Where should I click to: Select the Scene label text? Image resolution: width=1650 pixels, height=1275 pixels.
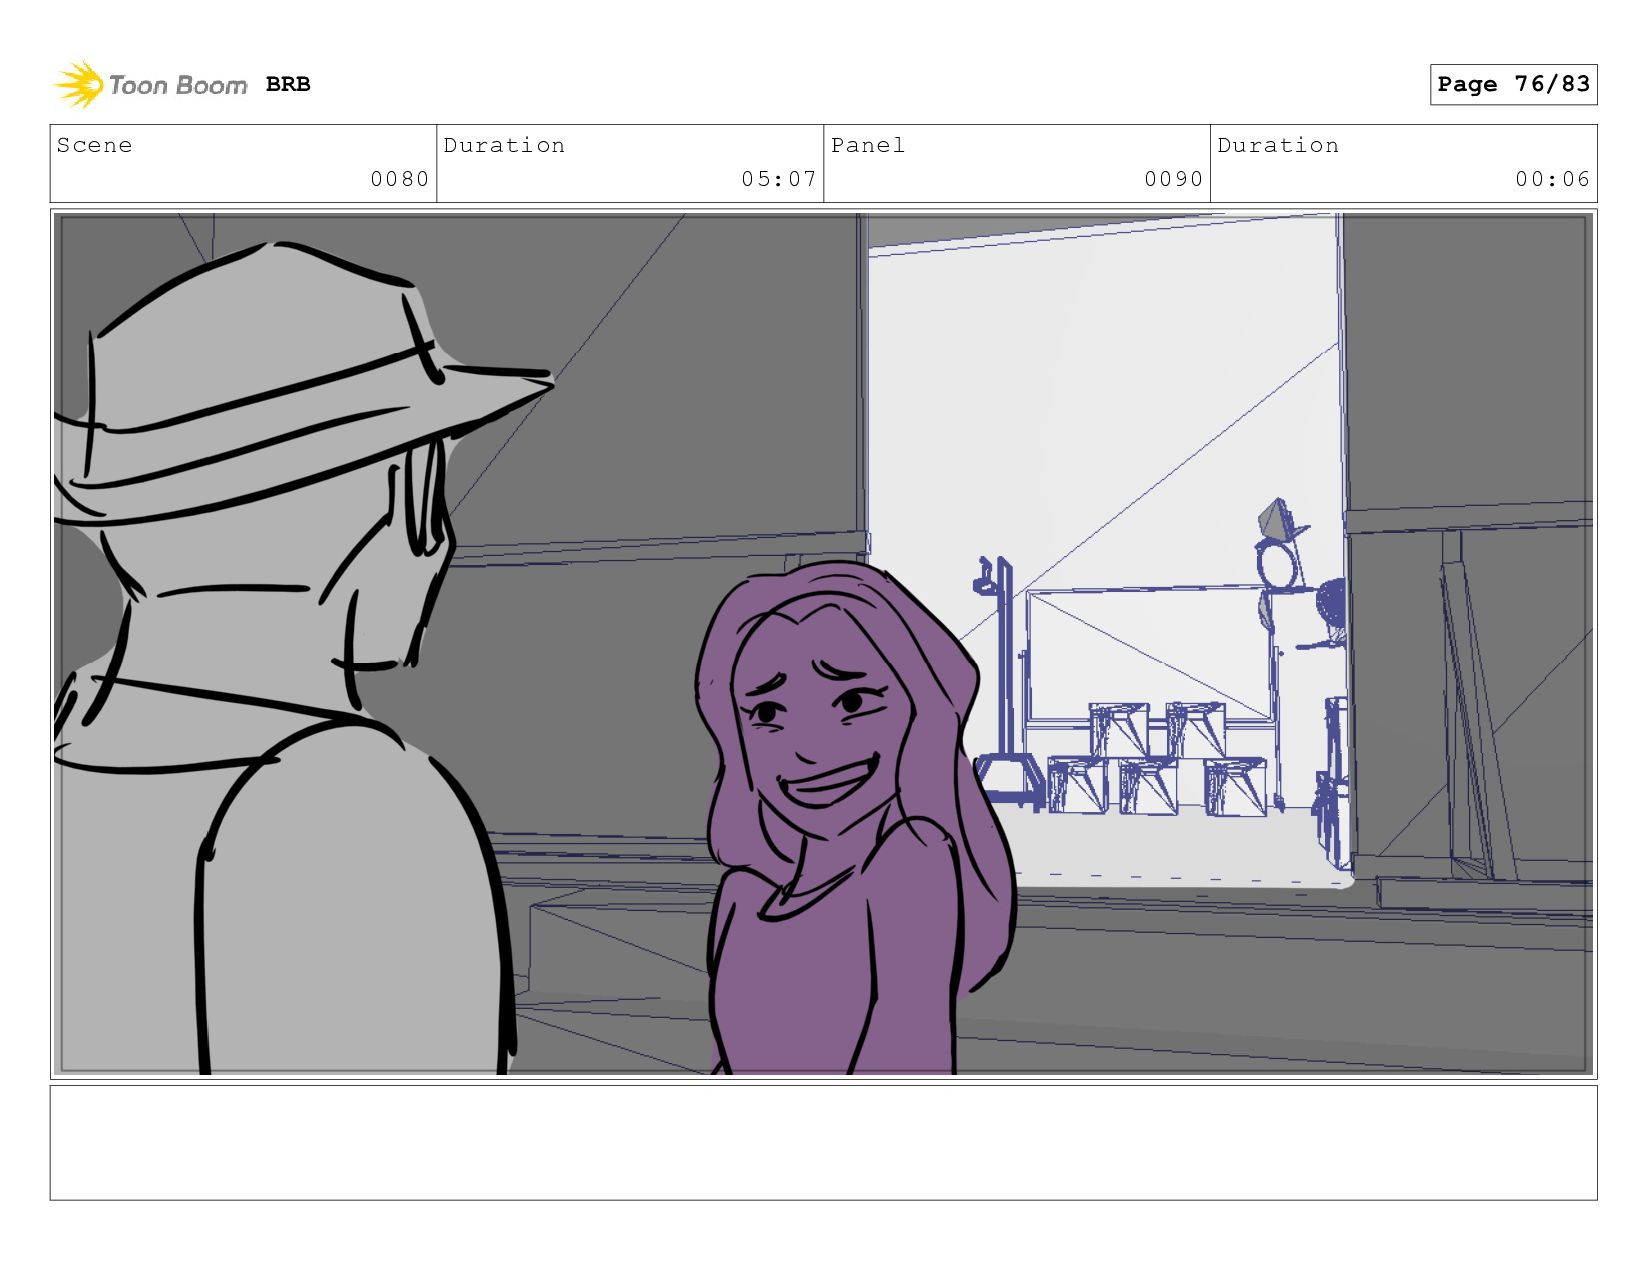click(94, 145)
